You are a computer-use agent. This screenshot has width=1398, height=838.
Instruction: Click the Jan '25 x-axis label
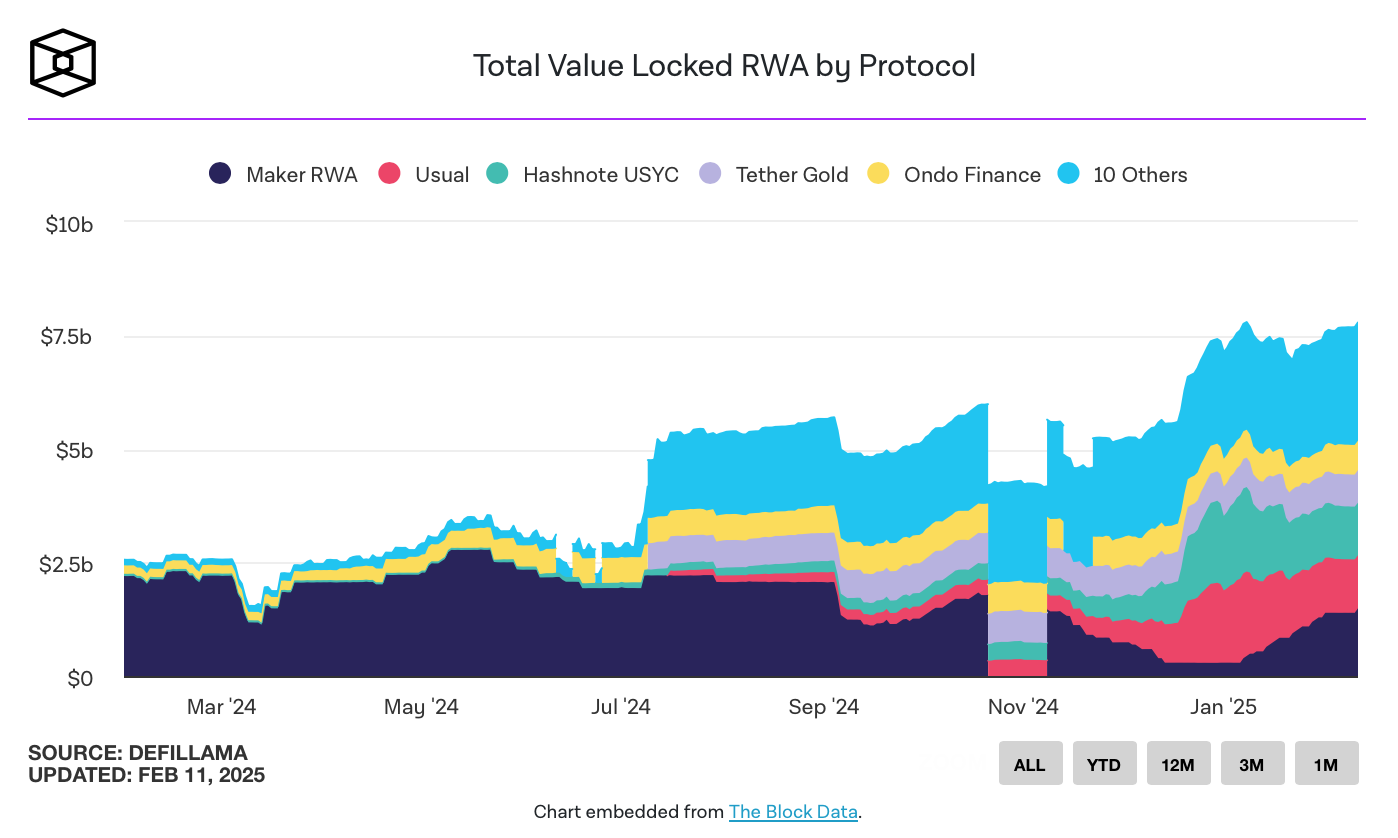point(1223,708)
